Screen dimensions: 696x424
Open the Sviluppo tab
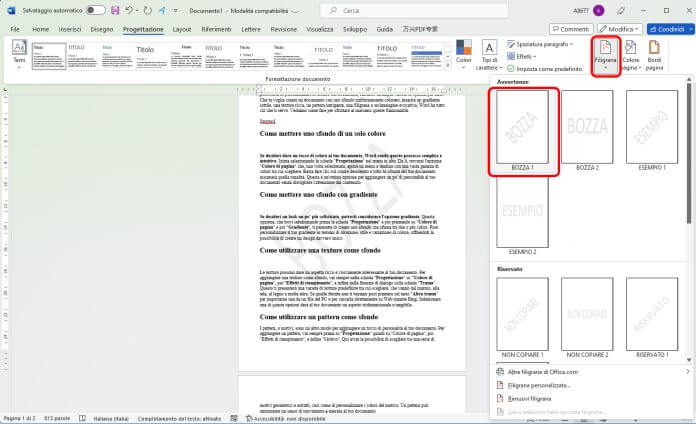[355, 29]
